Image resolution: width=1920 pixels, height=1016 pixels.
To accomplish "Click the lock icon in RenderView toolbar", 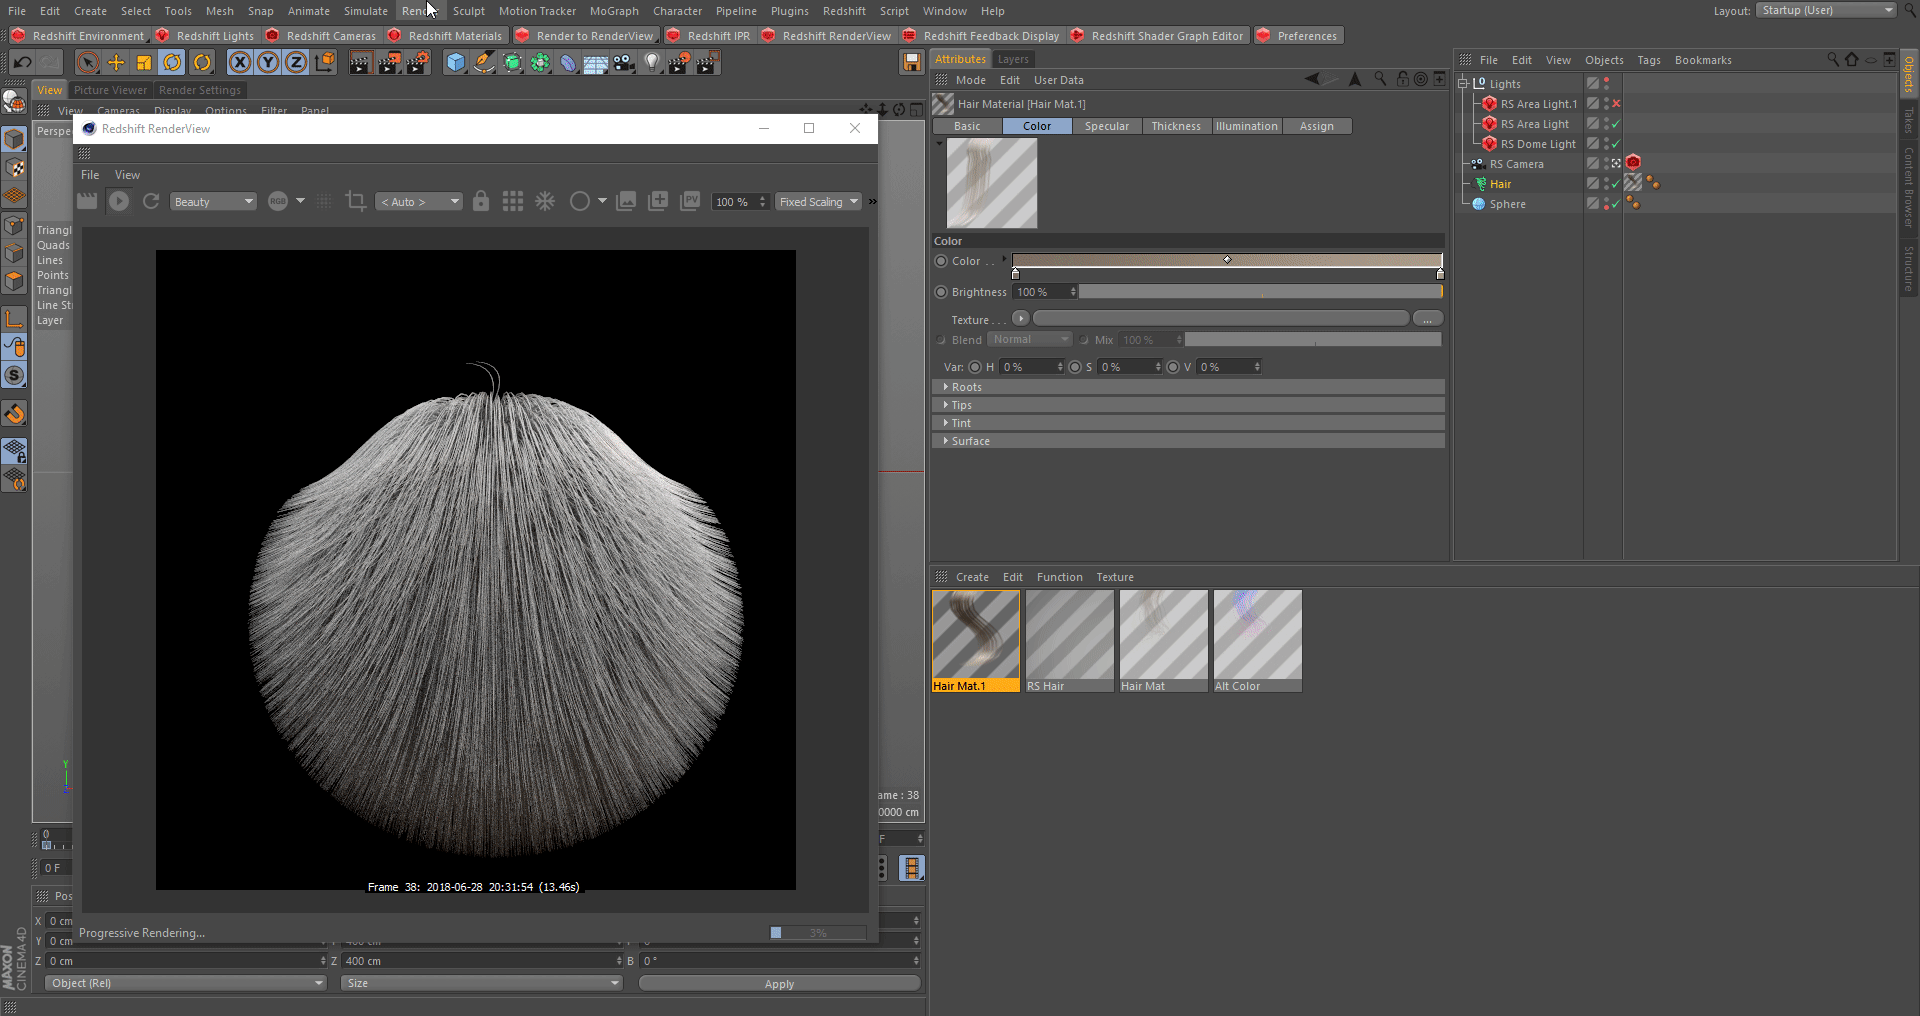I will [x=481, y=201].
